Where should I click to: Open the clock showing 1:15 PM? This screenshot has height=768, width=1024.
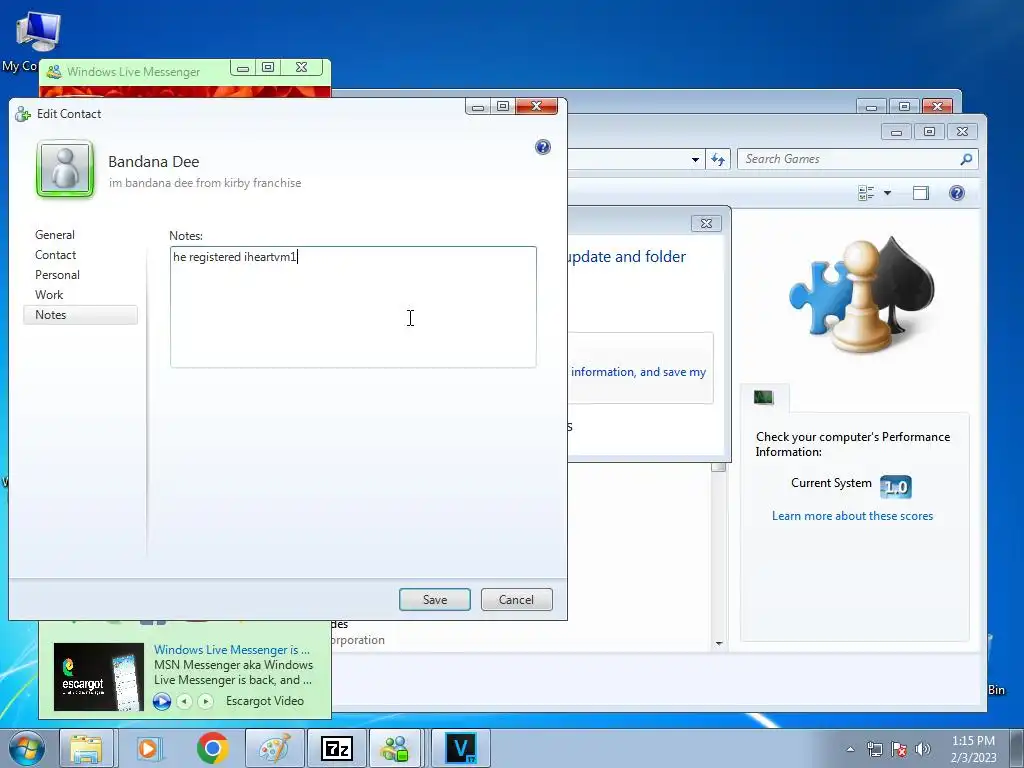click(x=973, y=749)
